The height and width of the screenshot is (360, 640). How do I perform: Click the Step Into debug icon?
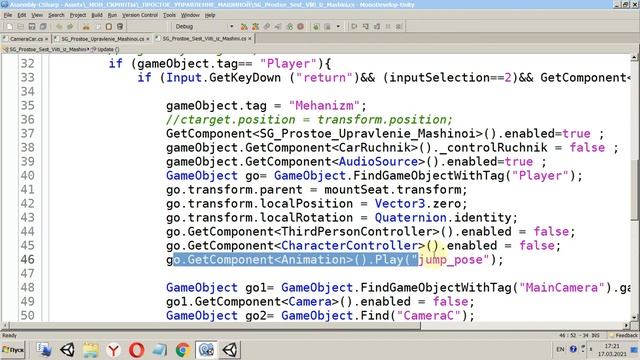coord(366,27)
